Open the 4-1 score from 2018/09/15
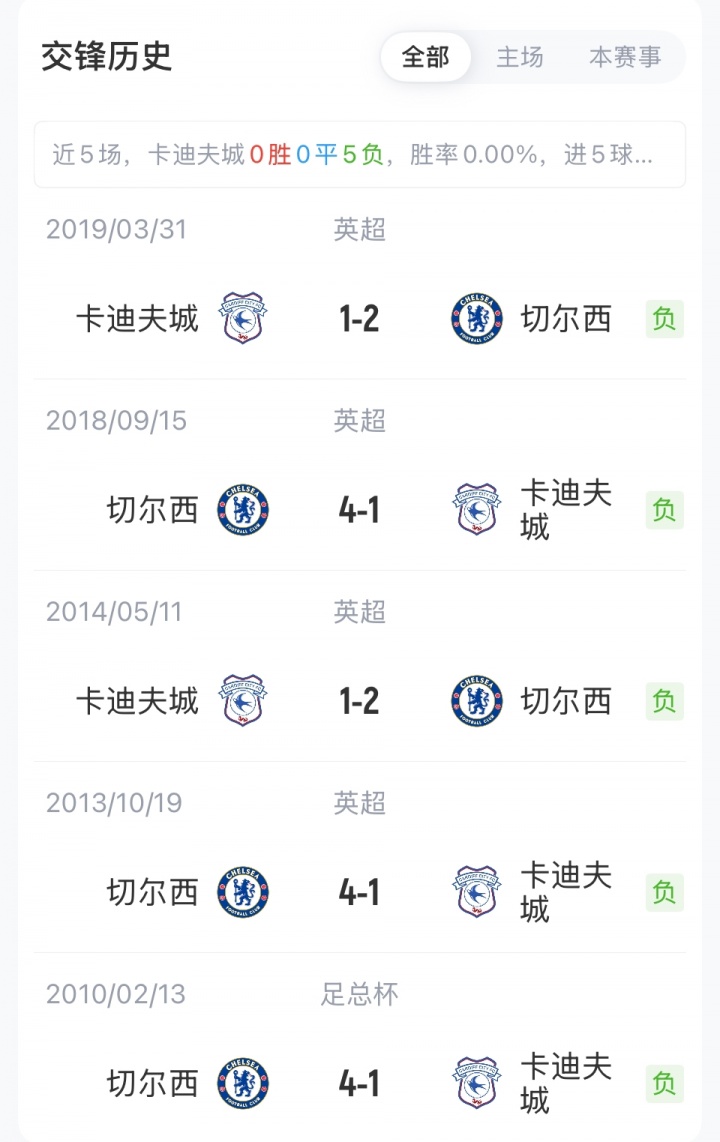The width and height of the screenshot is (720, 1142). [359, 510]
